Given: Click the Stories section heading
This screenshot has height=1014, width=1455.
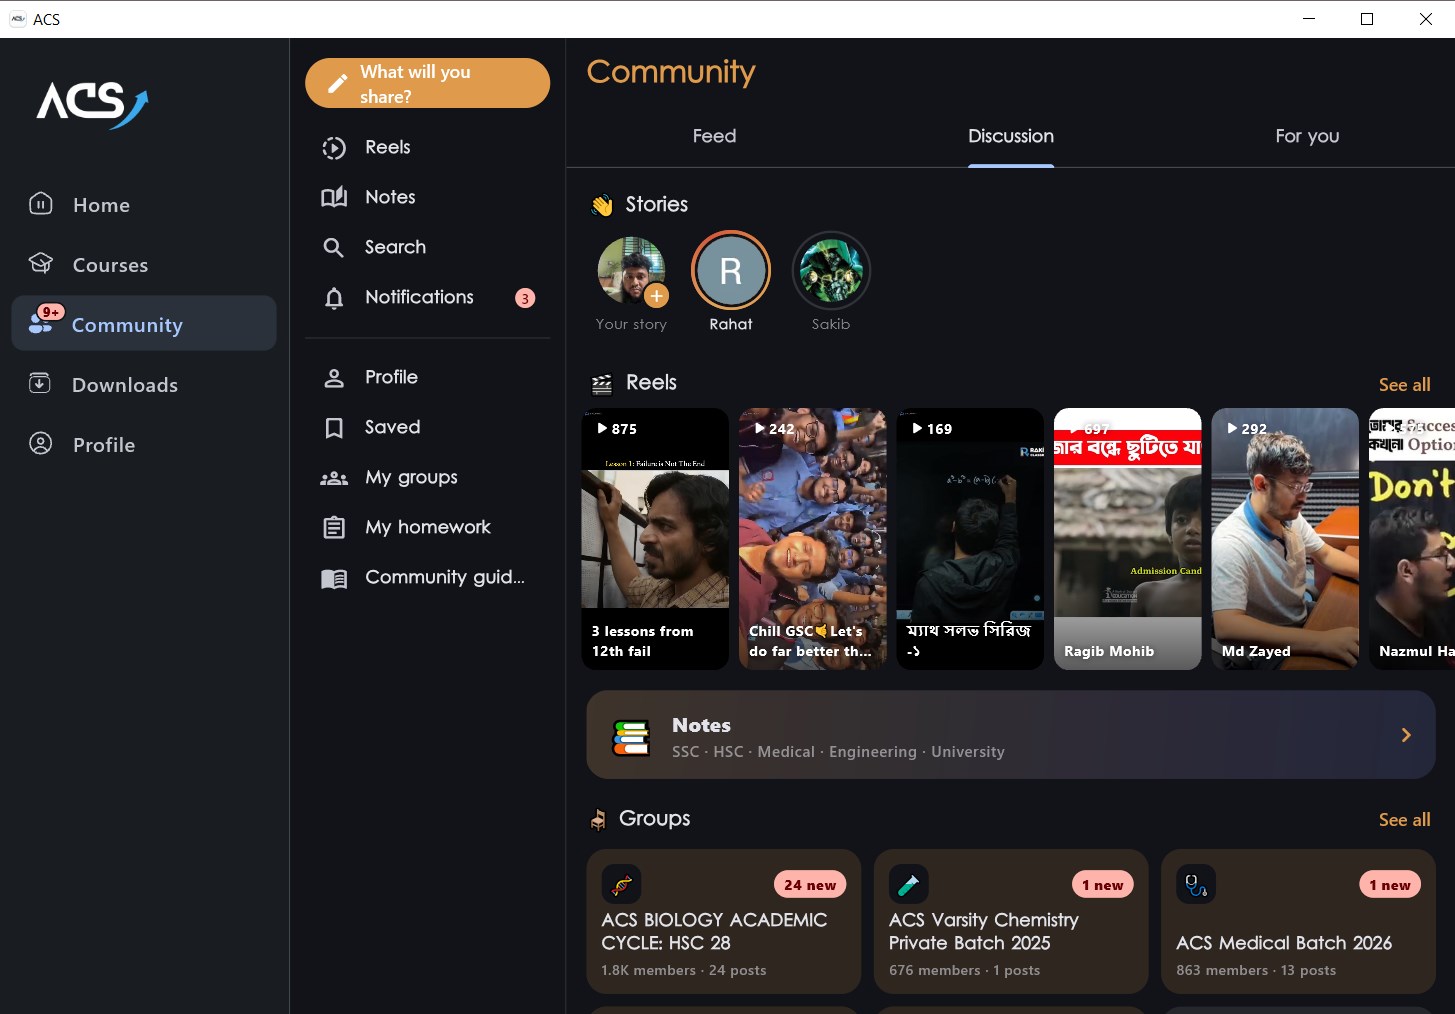Looking at the screenshot, I should [x=657, y=204].
